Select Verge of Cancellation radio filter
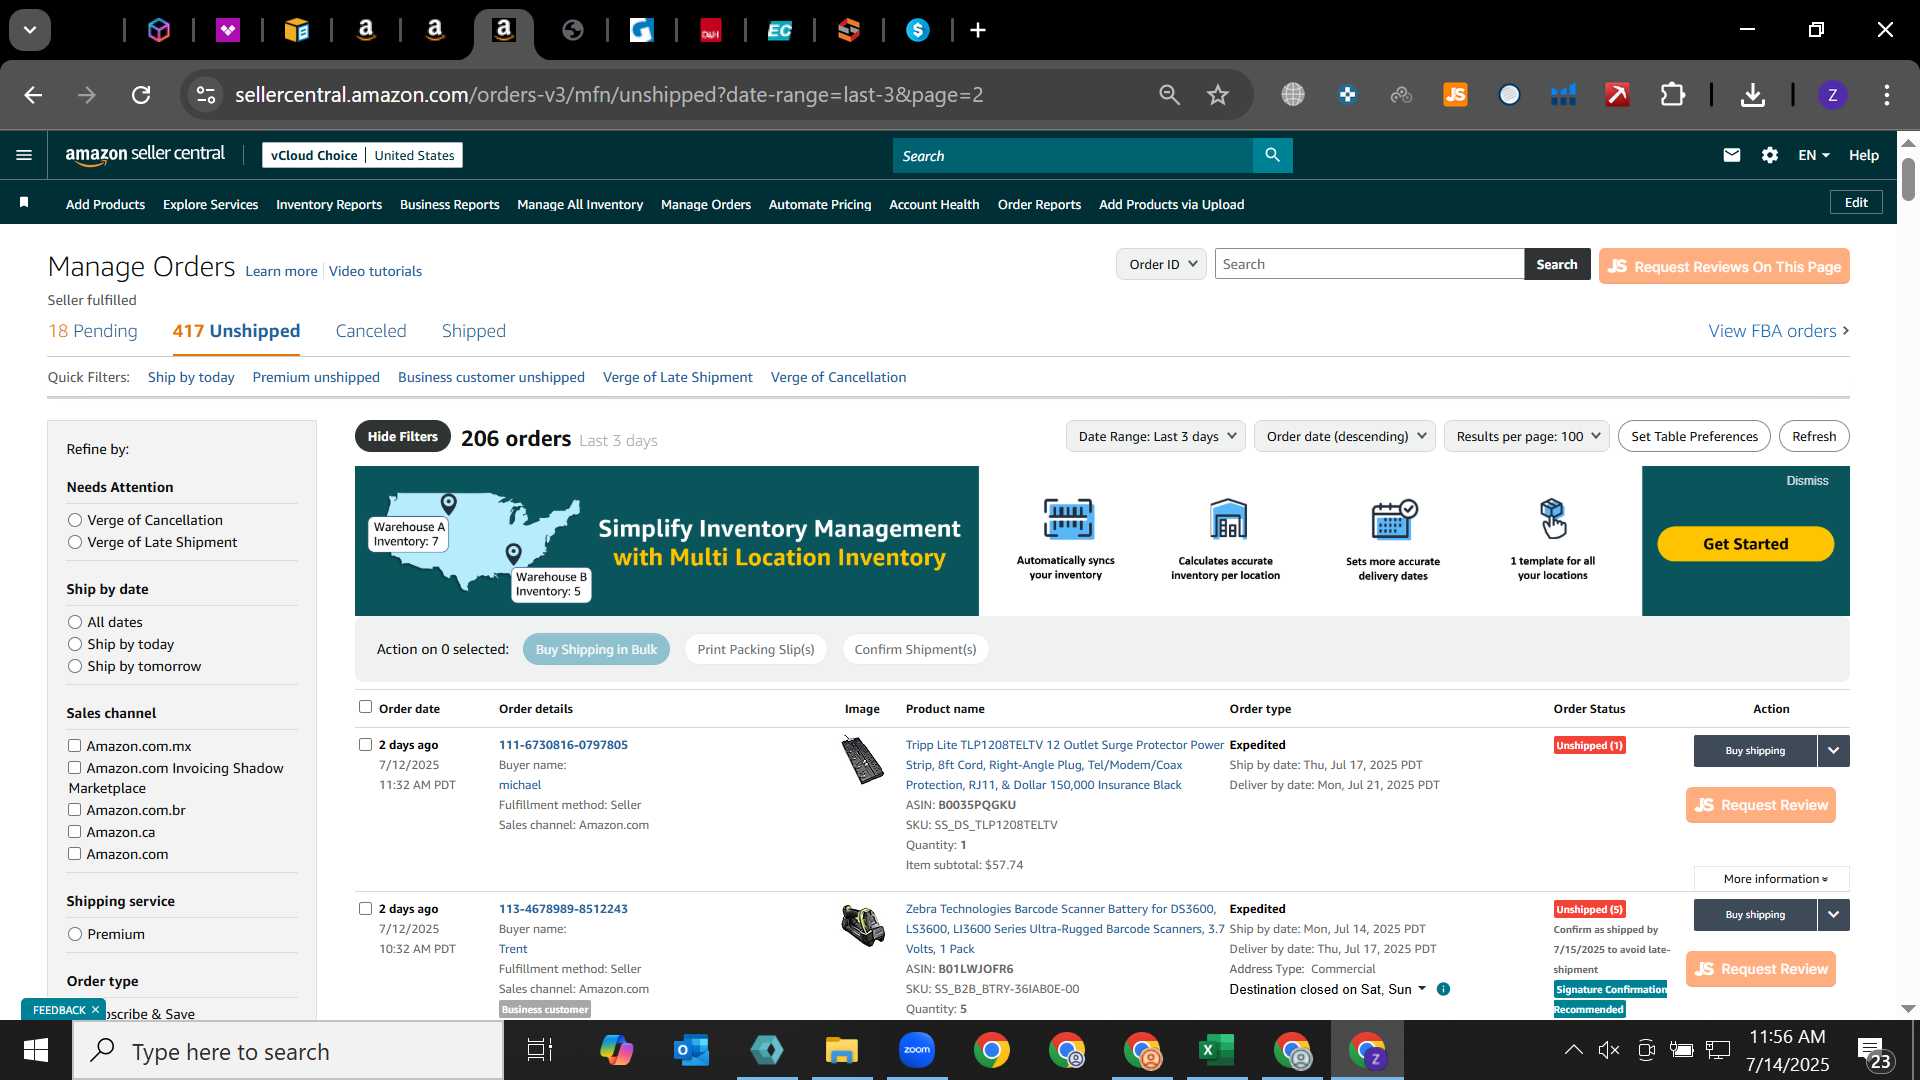The height and width of the screenshot is (1080, 1920). tap(75, 520)
